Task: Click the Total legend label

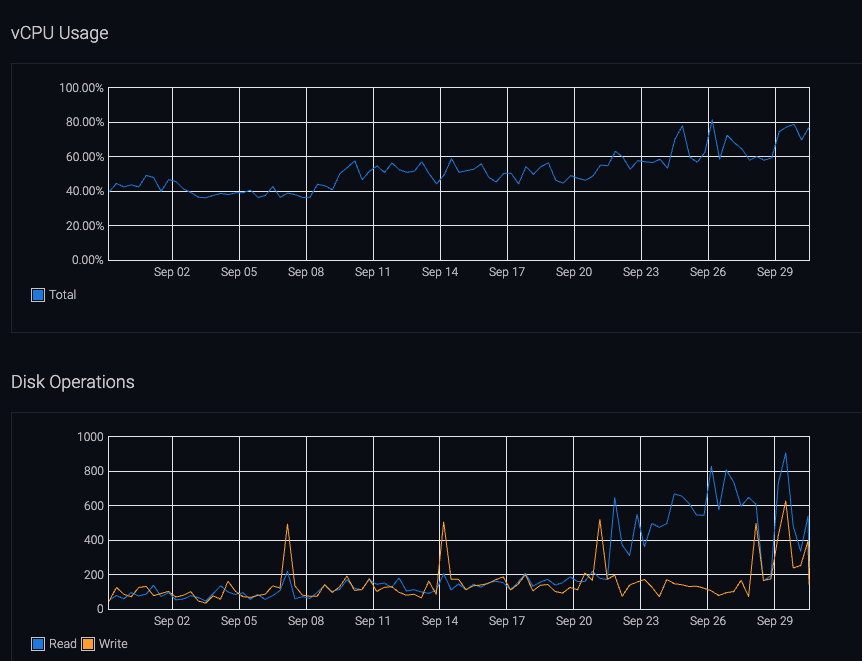Action: click(62, 295)
